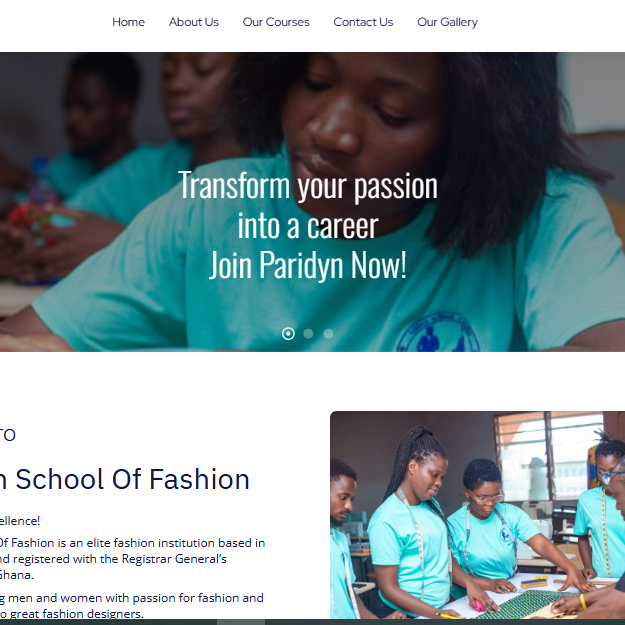Open the Home navigation link
Viewport: 625px width, 625px height.
pyautogui.click(x=128, y=22)
